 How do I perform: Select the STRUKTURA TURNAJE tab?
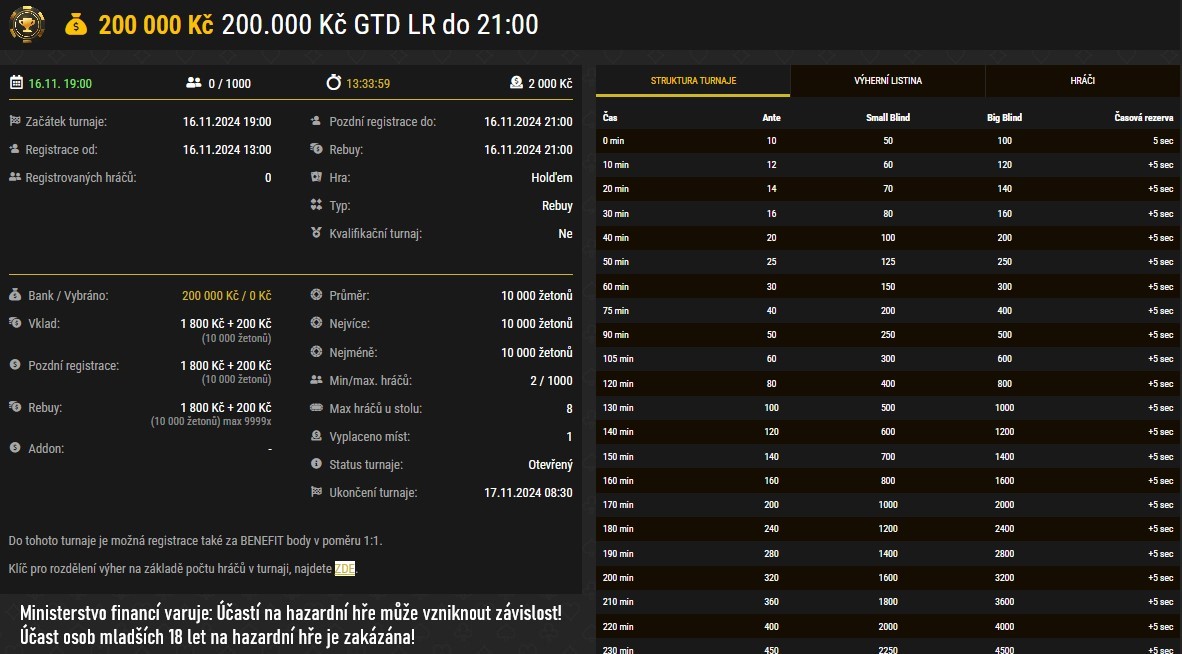click(x=693, y=83)
